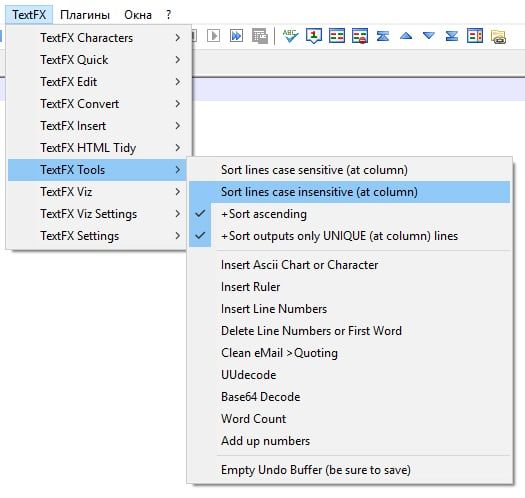The width and height of the screenshot is (525, 498).
Task: Expand TextFX Viz submenu arrow
Action: point(178,192)
